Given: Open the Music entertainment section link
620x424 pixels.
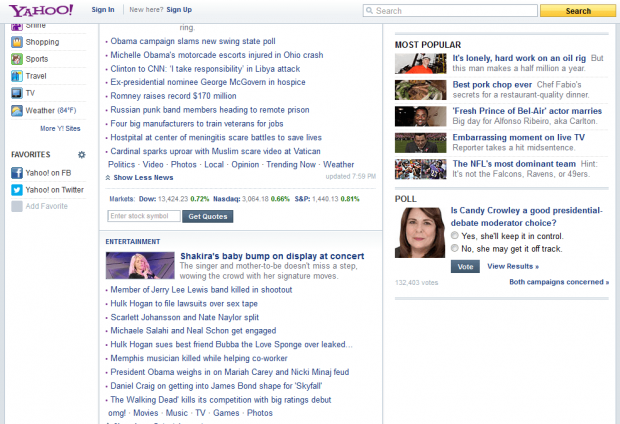Looking at the screenshot, I should click(176, 413).
